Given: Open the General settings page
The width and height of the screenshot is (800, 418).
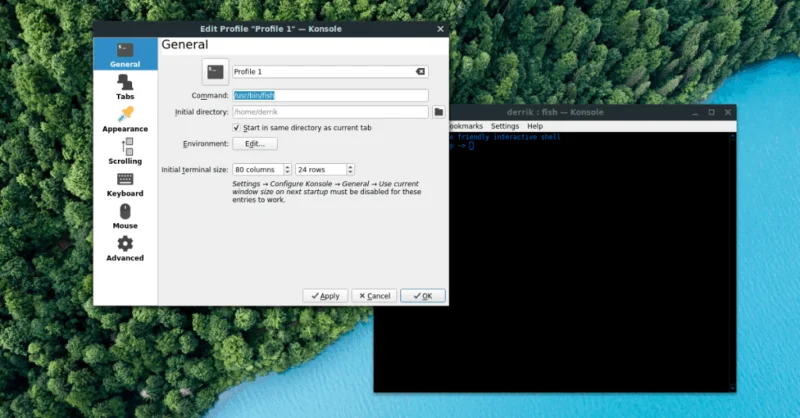Looking at the screenshot, I should pyautogui.click(x=125, y=54).
